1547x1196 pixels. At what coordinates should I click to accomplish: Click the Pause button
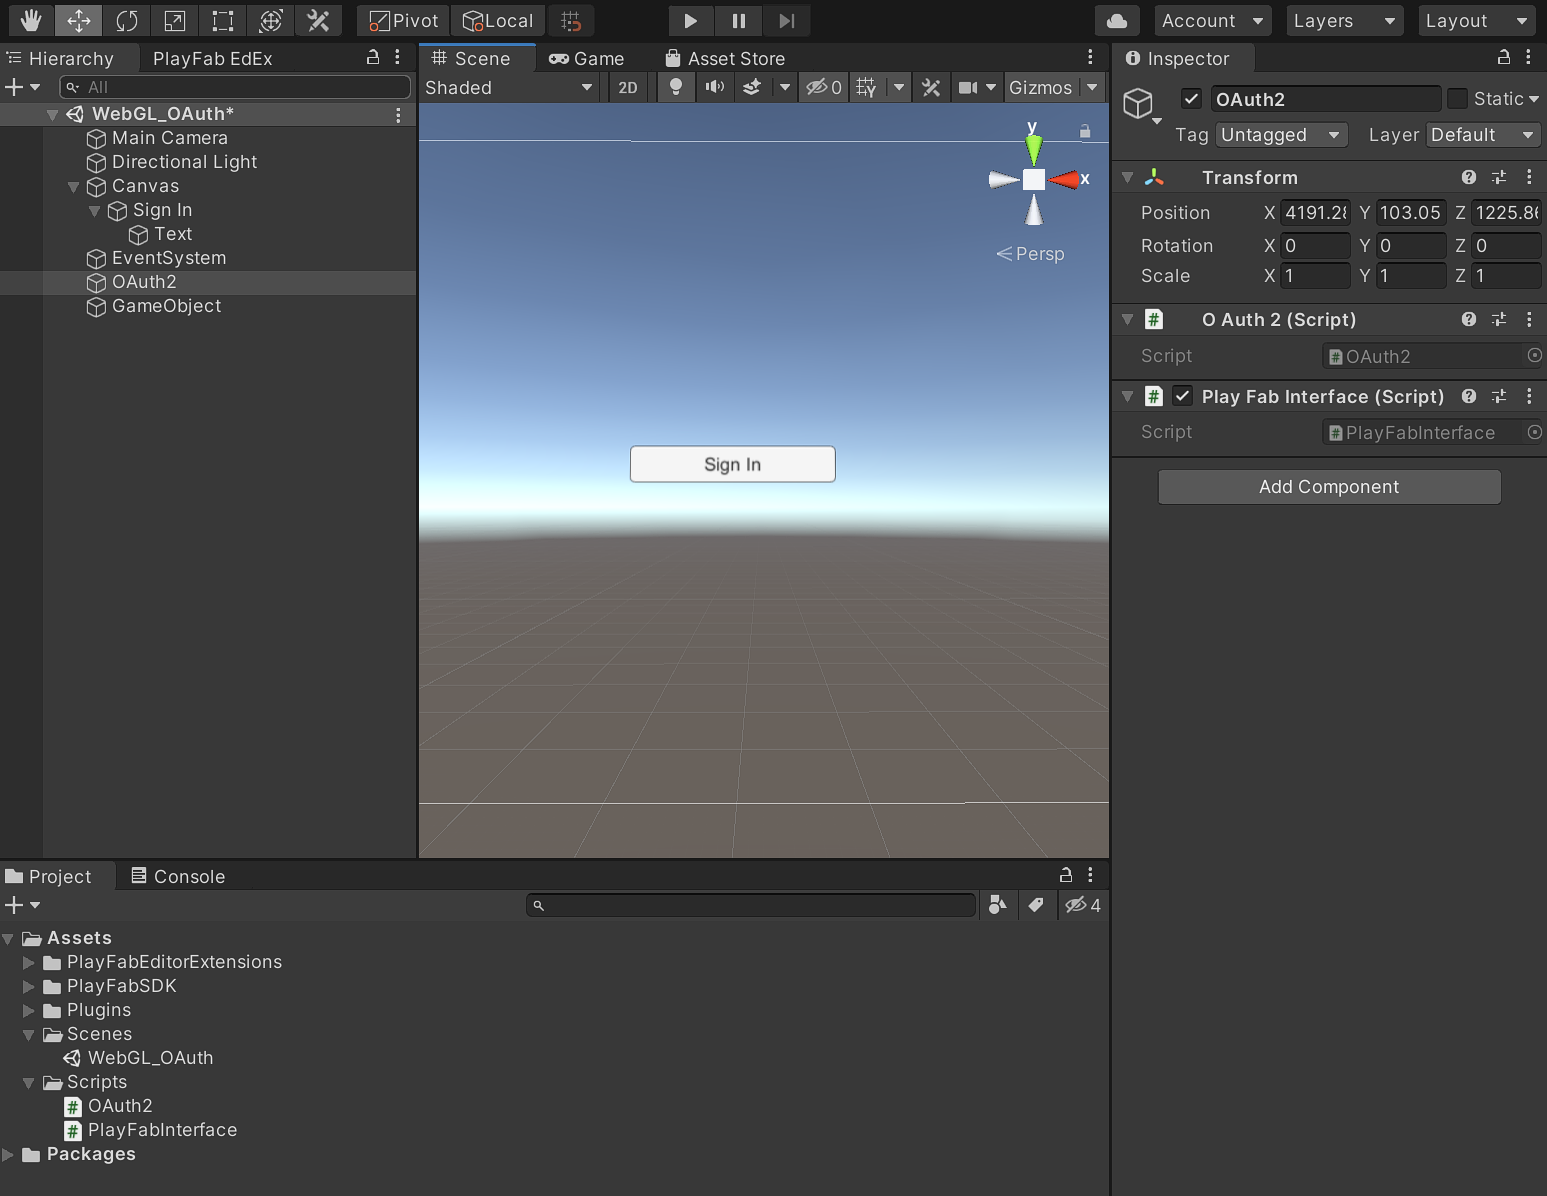[738, 20]
